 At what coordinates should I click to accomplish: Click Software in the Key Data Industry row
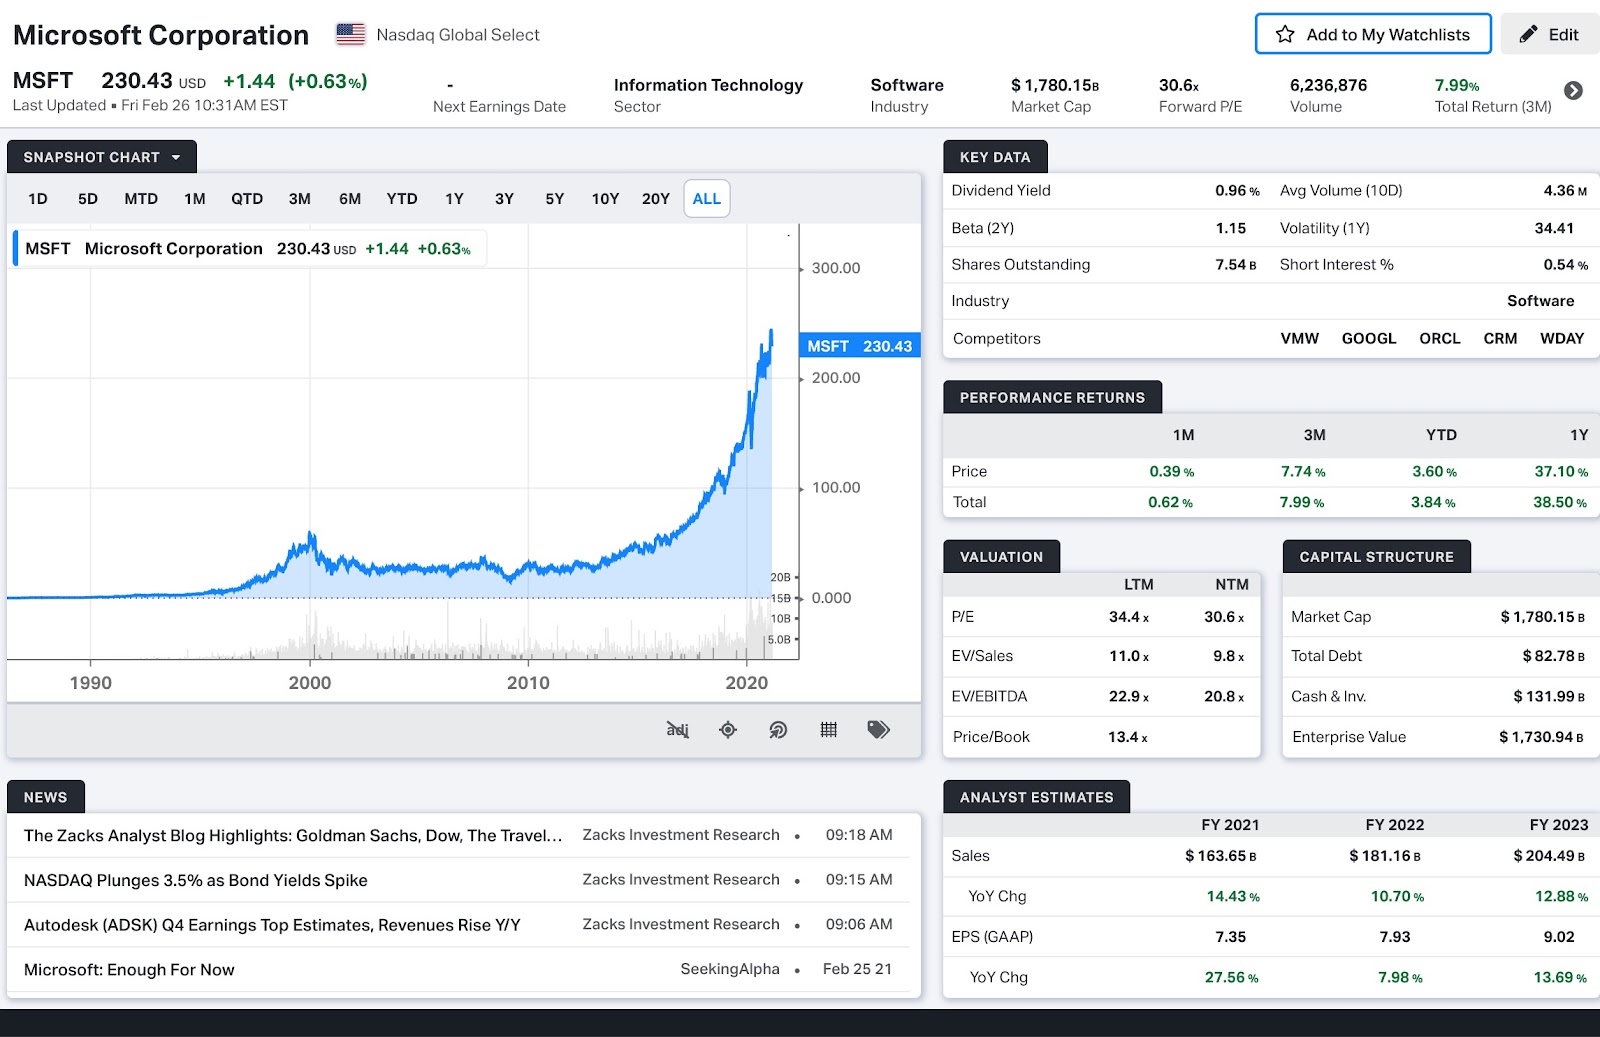pos(1540,301)
